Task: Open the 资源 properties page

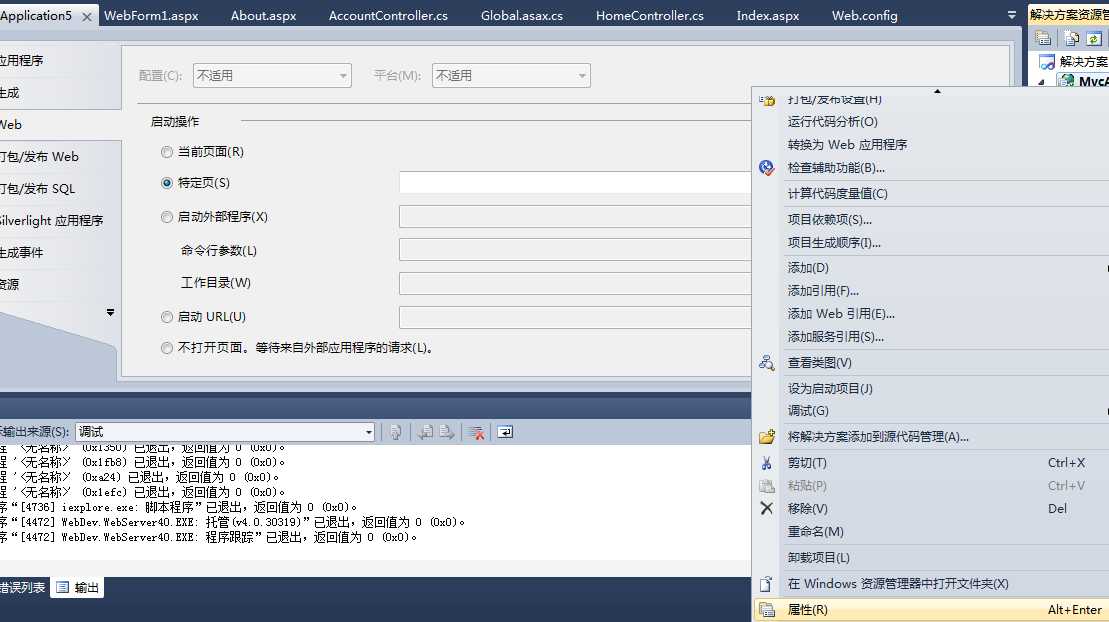Action: coord(59,284)
